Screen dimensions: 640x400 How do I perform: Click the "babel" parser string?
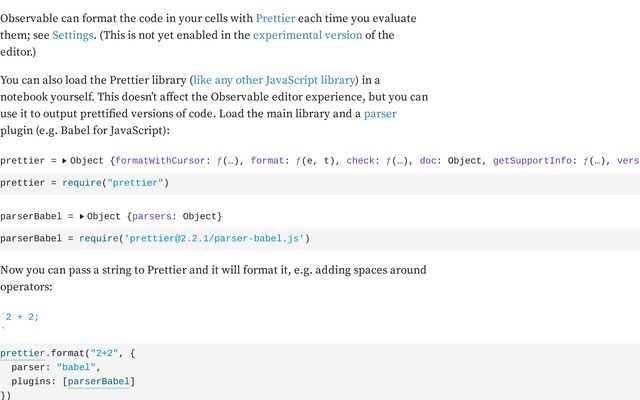click(76, 367)
